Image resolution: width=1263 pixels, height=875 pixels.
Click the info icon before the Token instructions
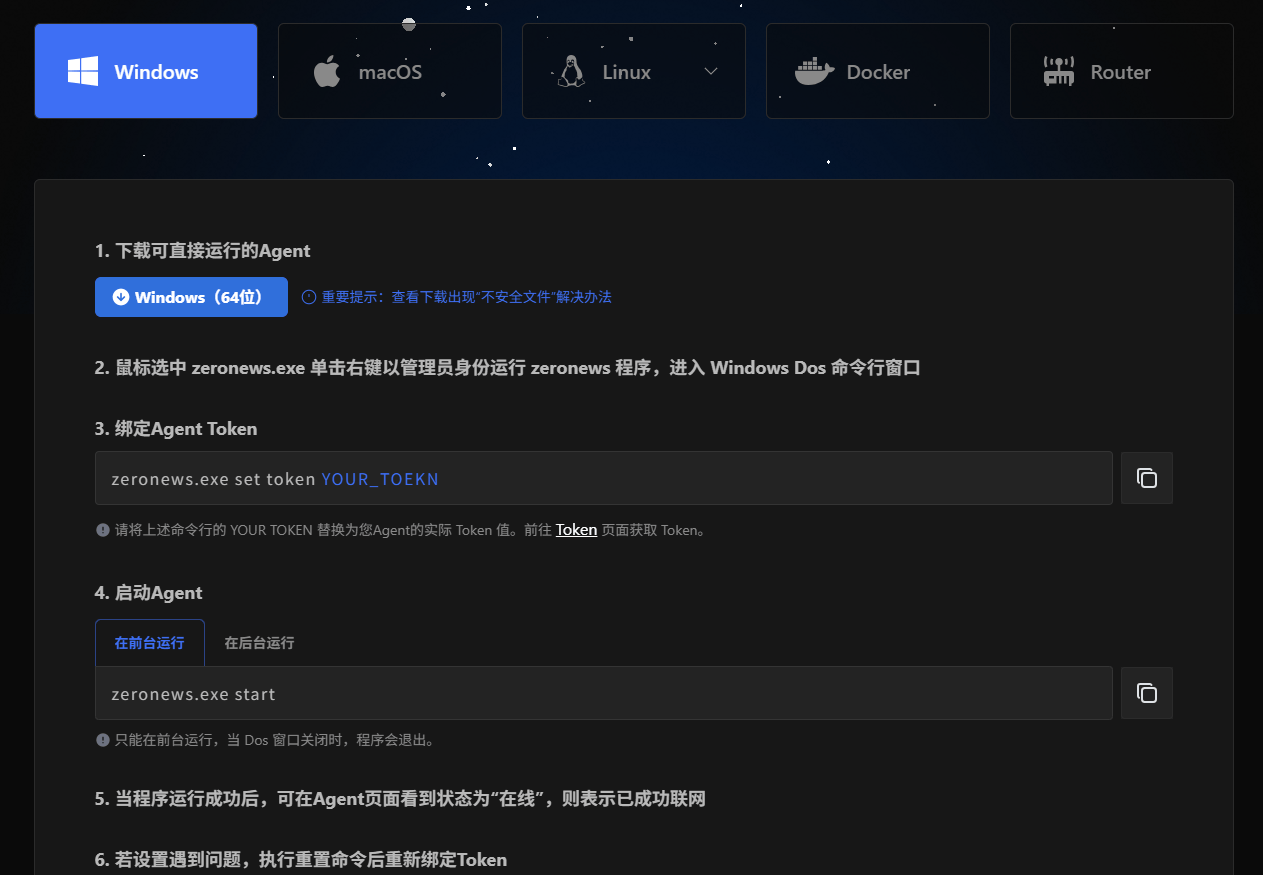point(103,529)
